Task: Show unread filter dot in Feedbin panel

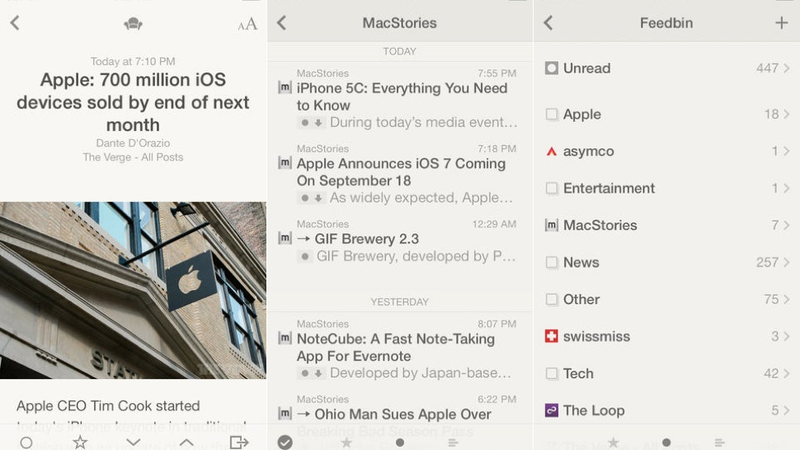Action: [666, 442]
